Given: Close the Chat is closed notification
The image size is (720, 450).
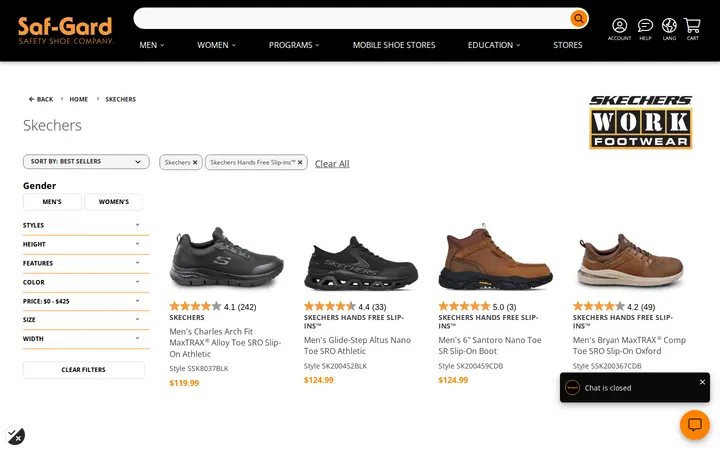Looking at the screenshot, I should (702, 382).
